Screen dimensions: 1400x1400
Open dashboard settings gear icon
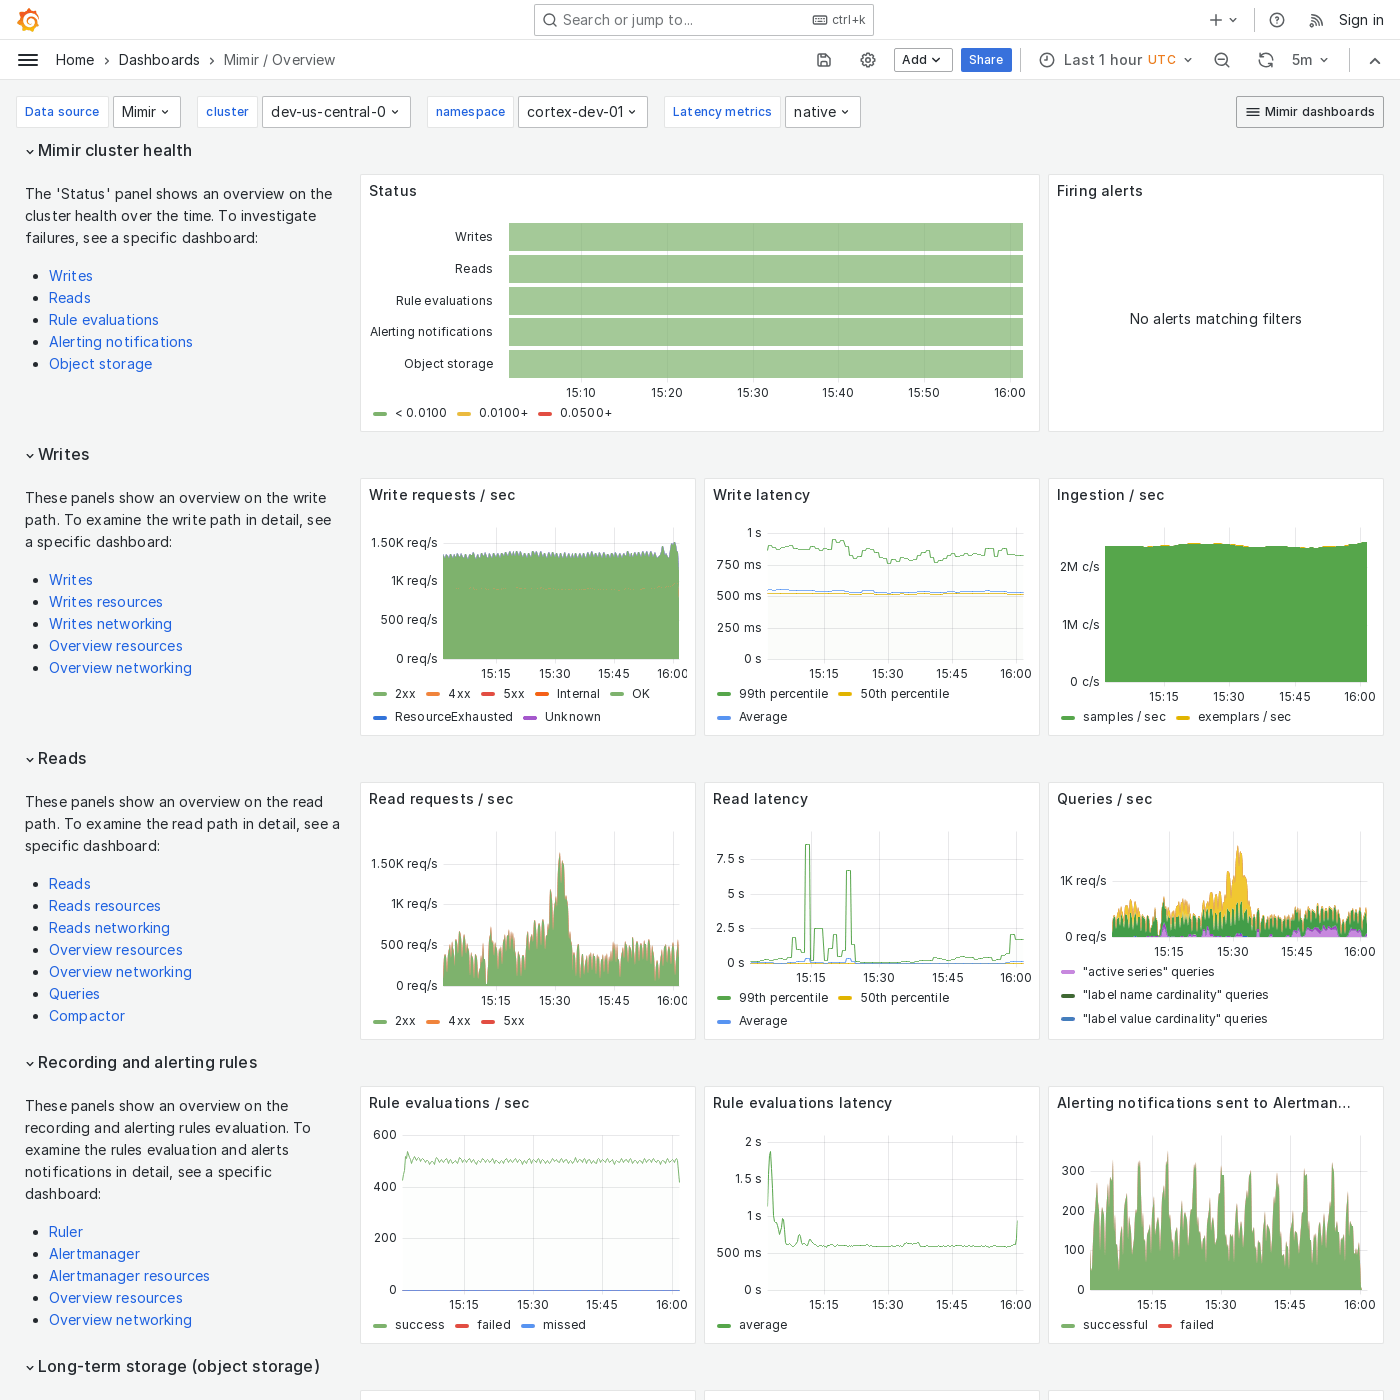coord(868,60)
